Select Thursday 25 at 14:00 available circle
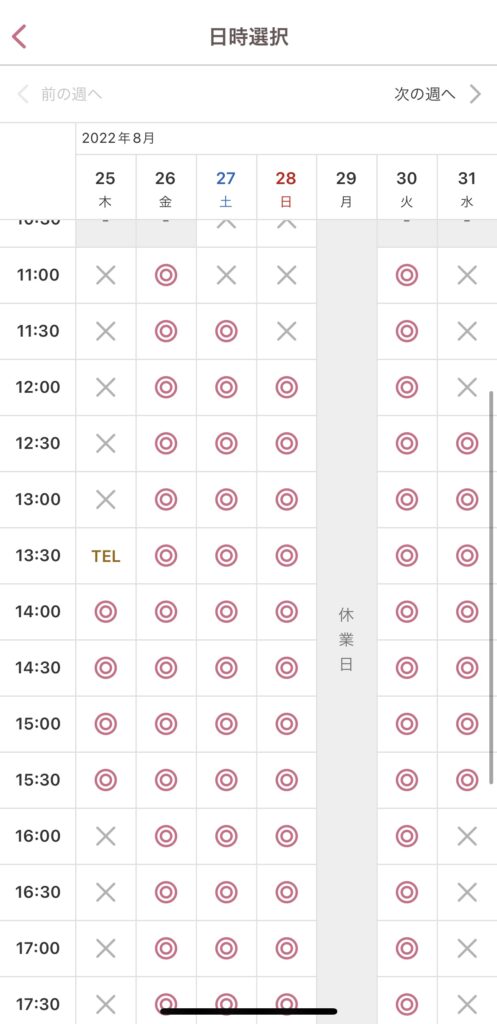This screenshot has width=497, height=1024. point(106,613)
